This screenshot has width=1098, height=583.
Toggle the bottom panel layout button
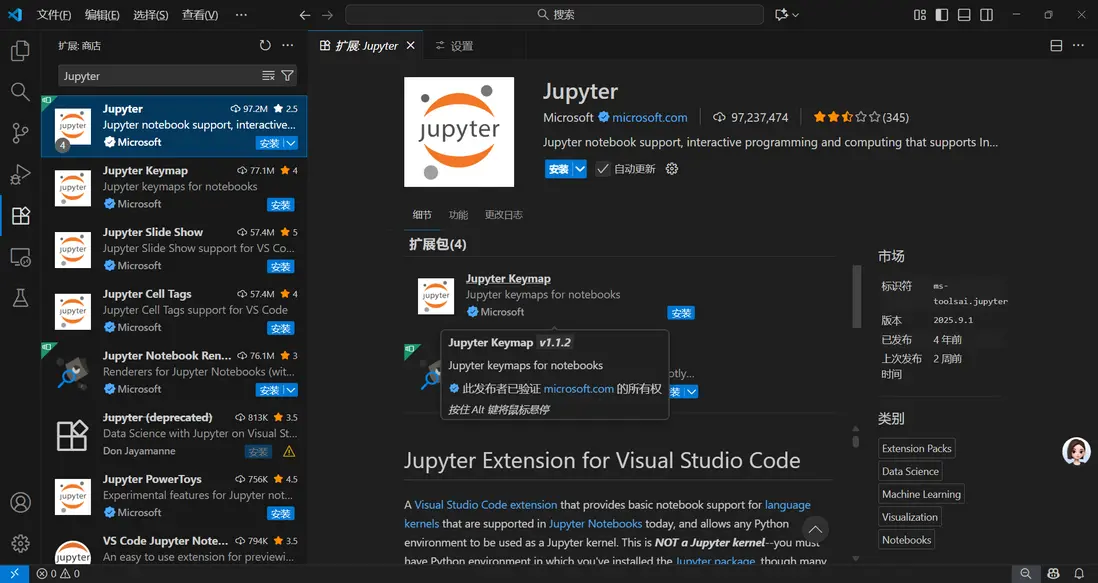964,15
